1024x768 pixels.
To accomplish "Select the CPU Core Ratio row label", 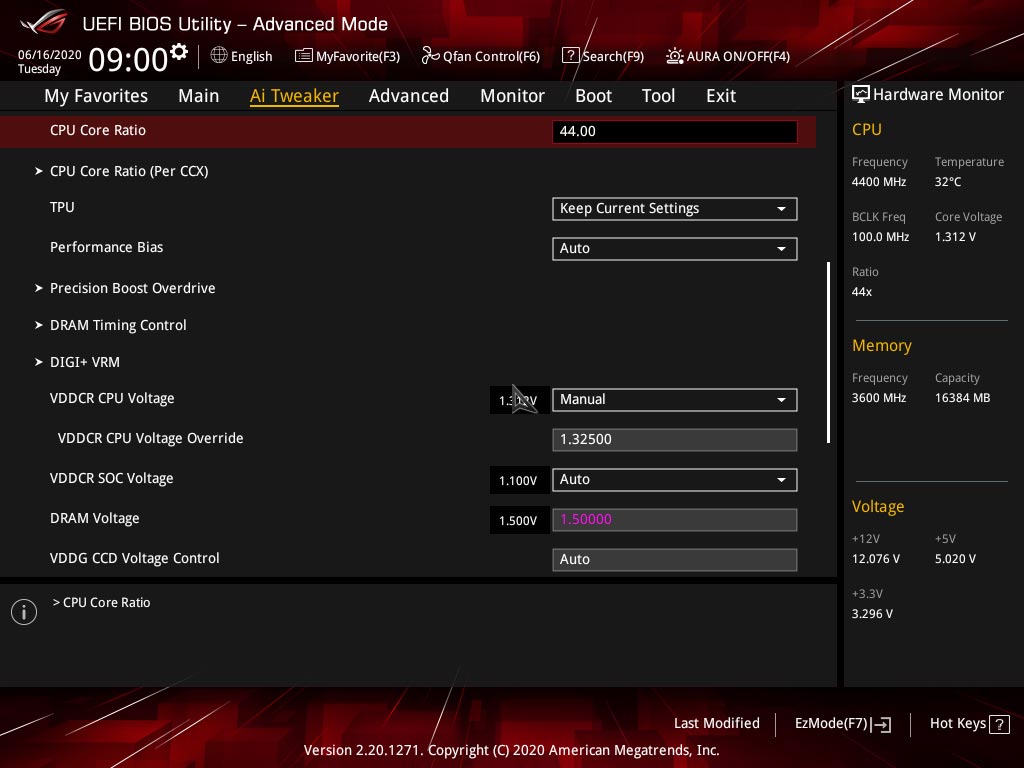I will click(98, 130).
